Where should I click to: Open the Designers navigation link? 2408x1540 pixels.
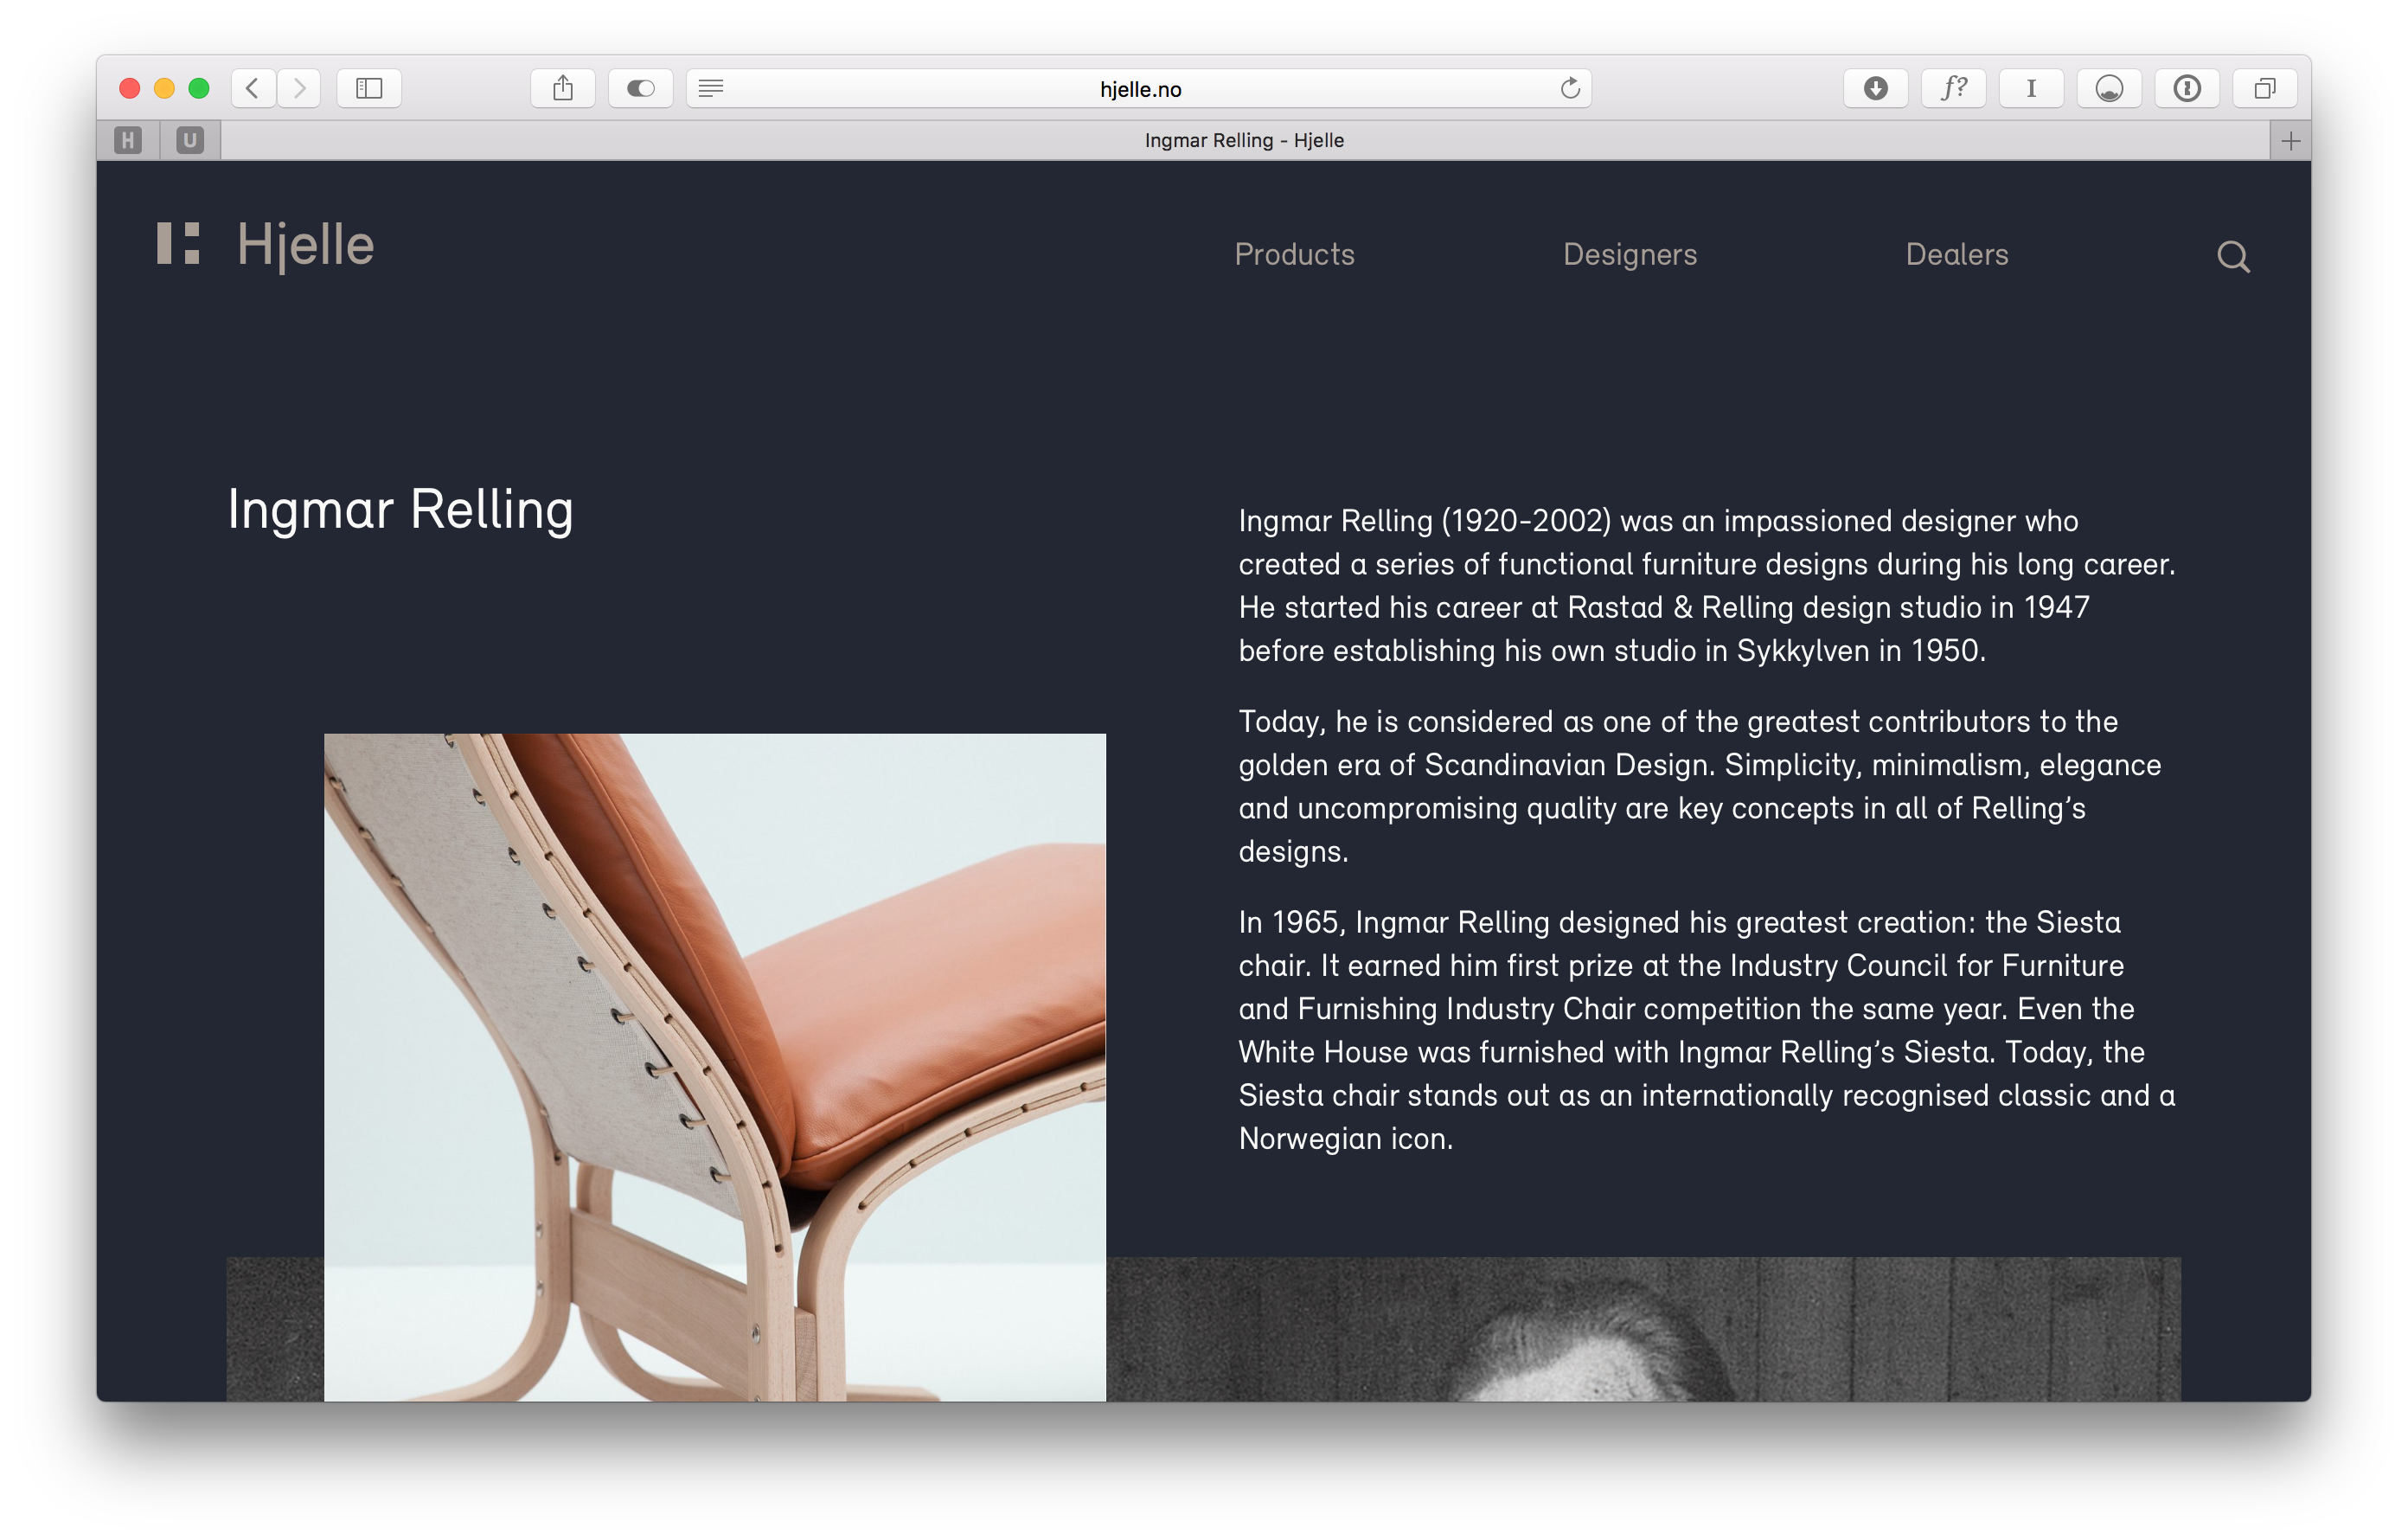[1630, 254]
